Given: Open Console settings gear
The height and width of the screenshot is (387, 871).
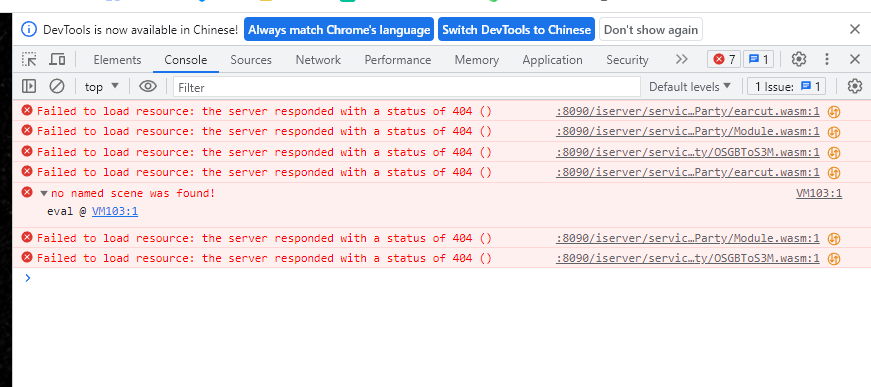Looking at the screenshot, I should [x=855, y=86].
